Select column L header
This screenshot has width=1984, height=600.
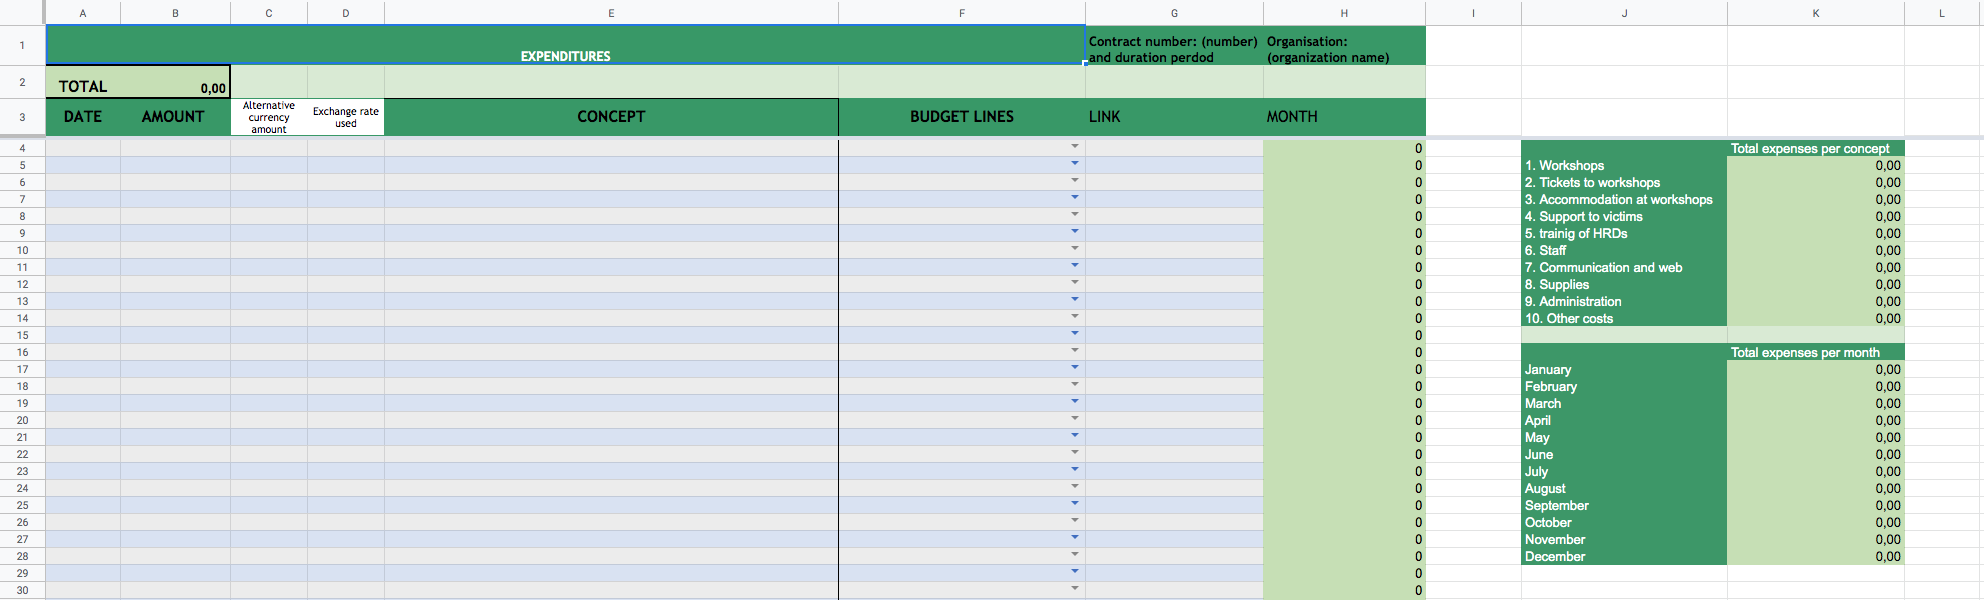[x=1942, y=13]
